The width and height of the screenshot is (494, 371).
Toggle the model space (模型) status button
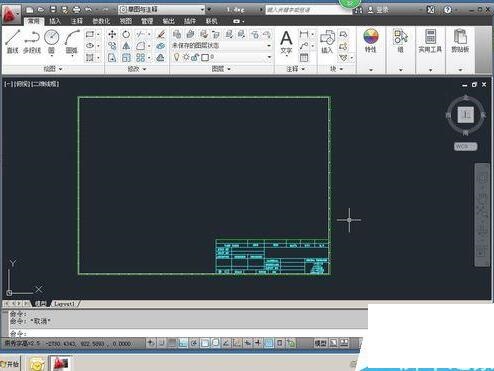321,343
